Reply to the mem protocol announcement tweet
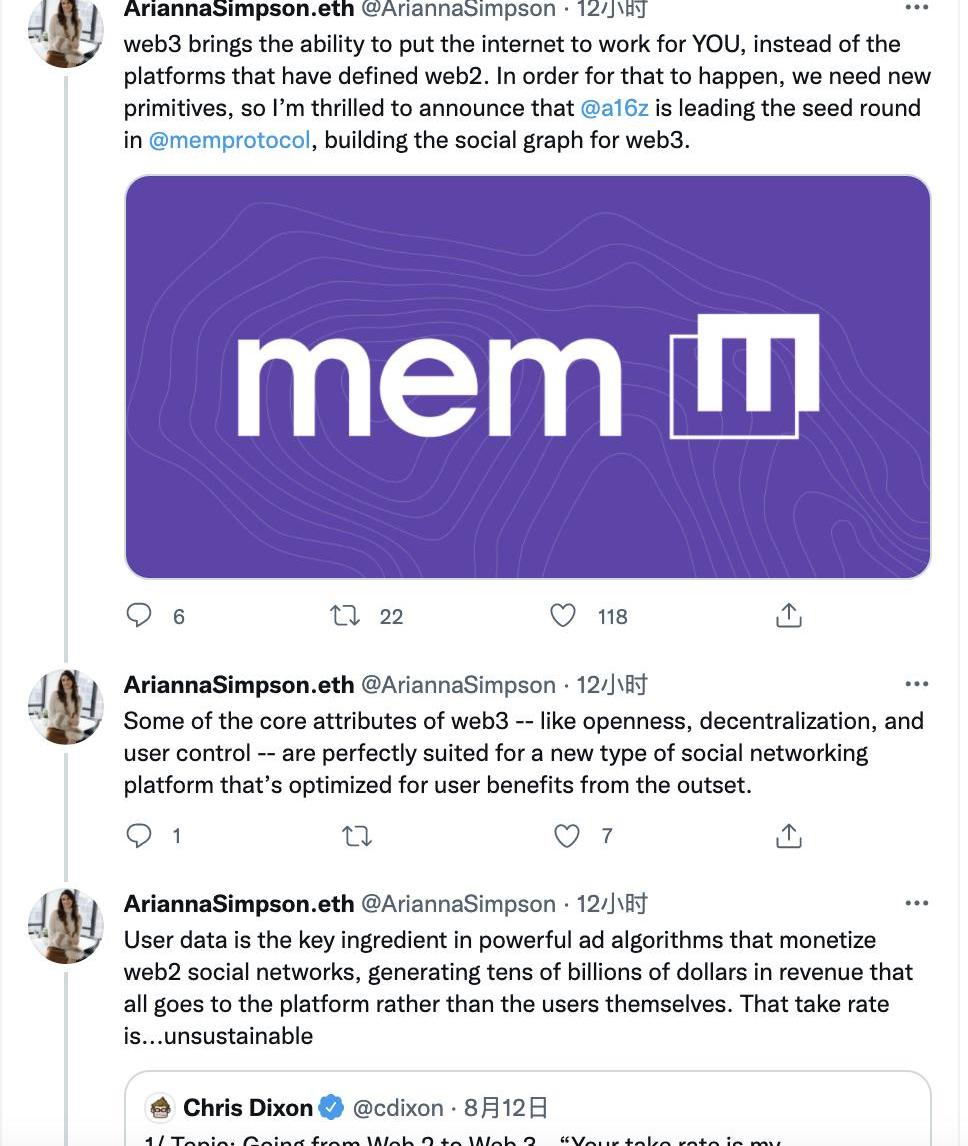968x1146 pixels. pyautogui.click(x=139, y=615)
